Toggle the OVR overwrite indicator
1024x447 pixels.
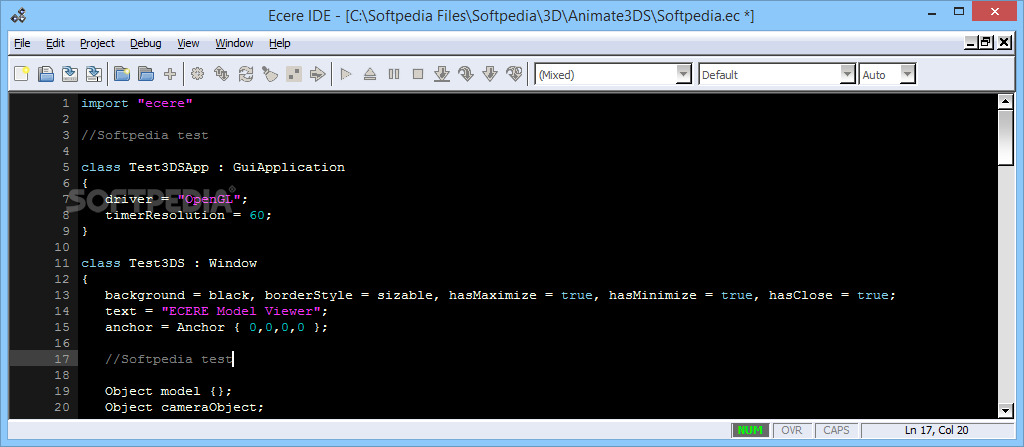pyautogui.click(x=792, y=430)
